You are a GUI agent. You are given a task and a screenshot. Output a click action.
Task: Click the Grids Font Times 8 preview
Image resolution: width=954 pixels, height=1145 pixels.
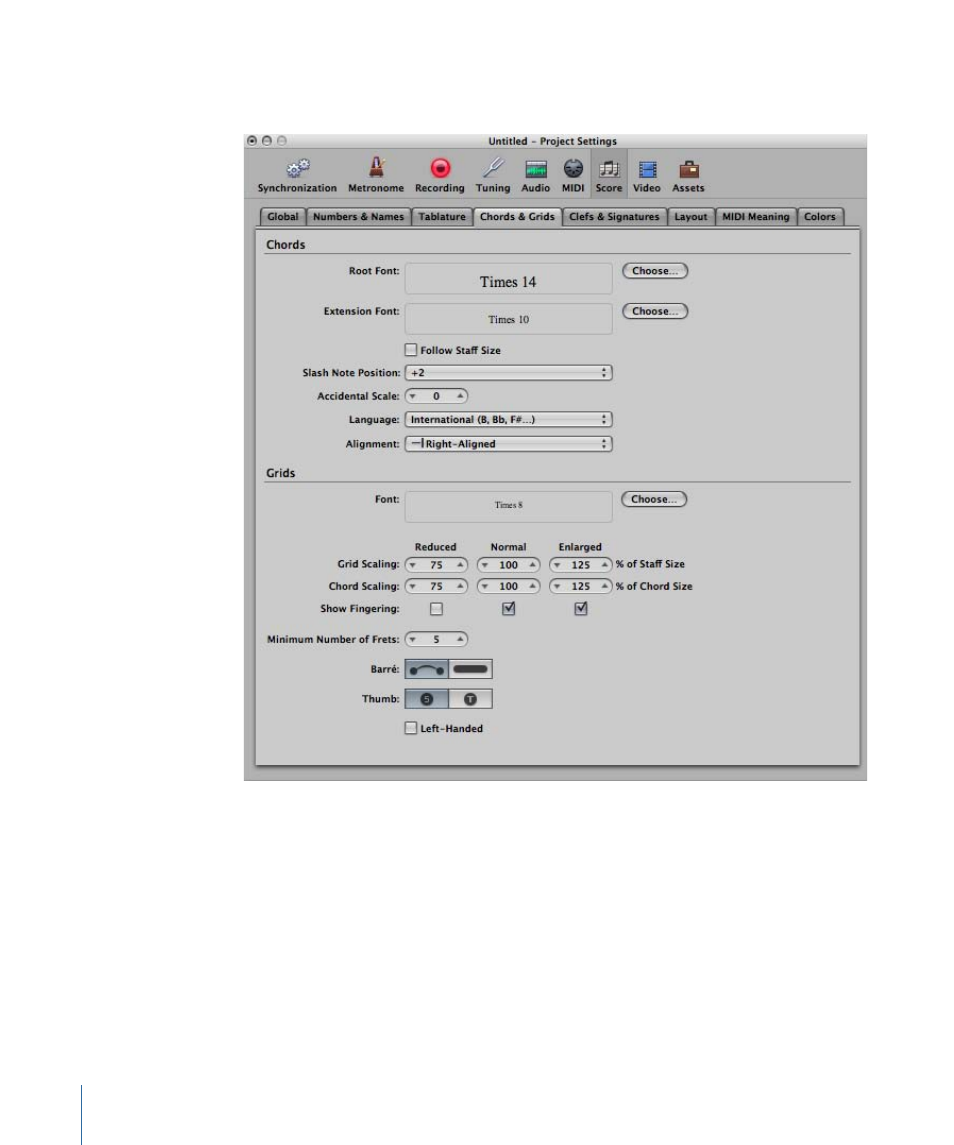(x=508, y=506)
